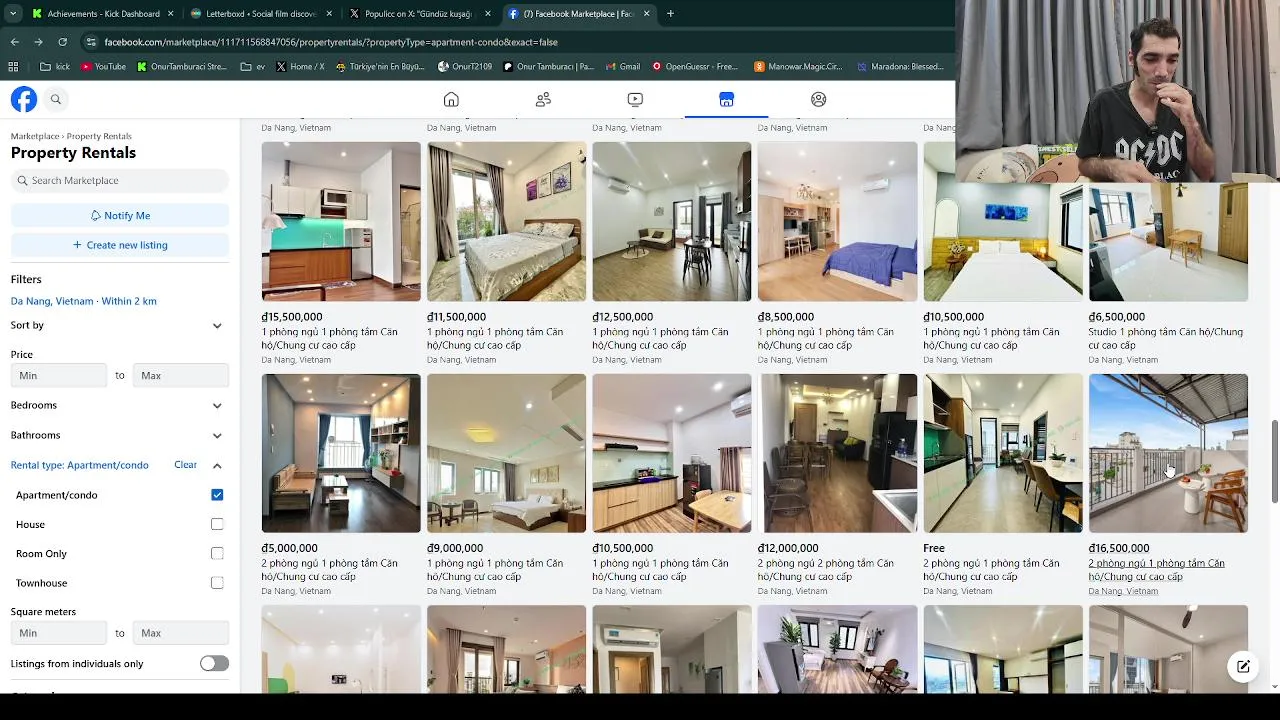
Task: Select the Marketplace icon in top nav
Action: [x=726, y=99]
